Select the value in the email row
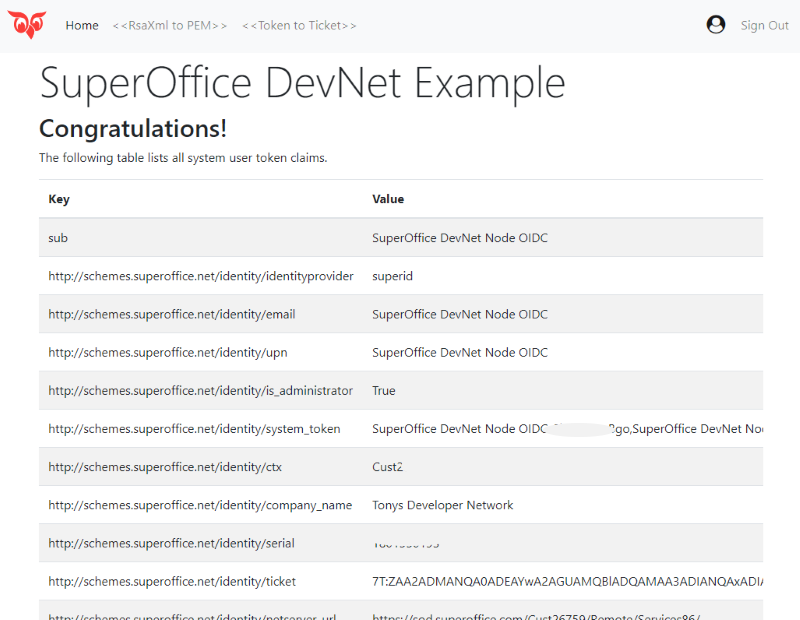 [x=460, y=314]
